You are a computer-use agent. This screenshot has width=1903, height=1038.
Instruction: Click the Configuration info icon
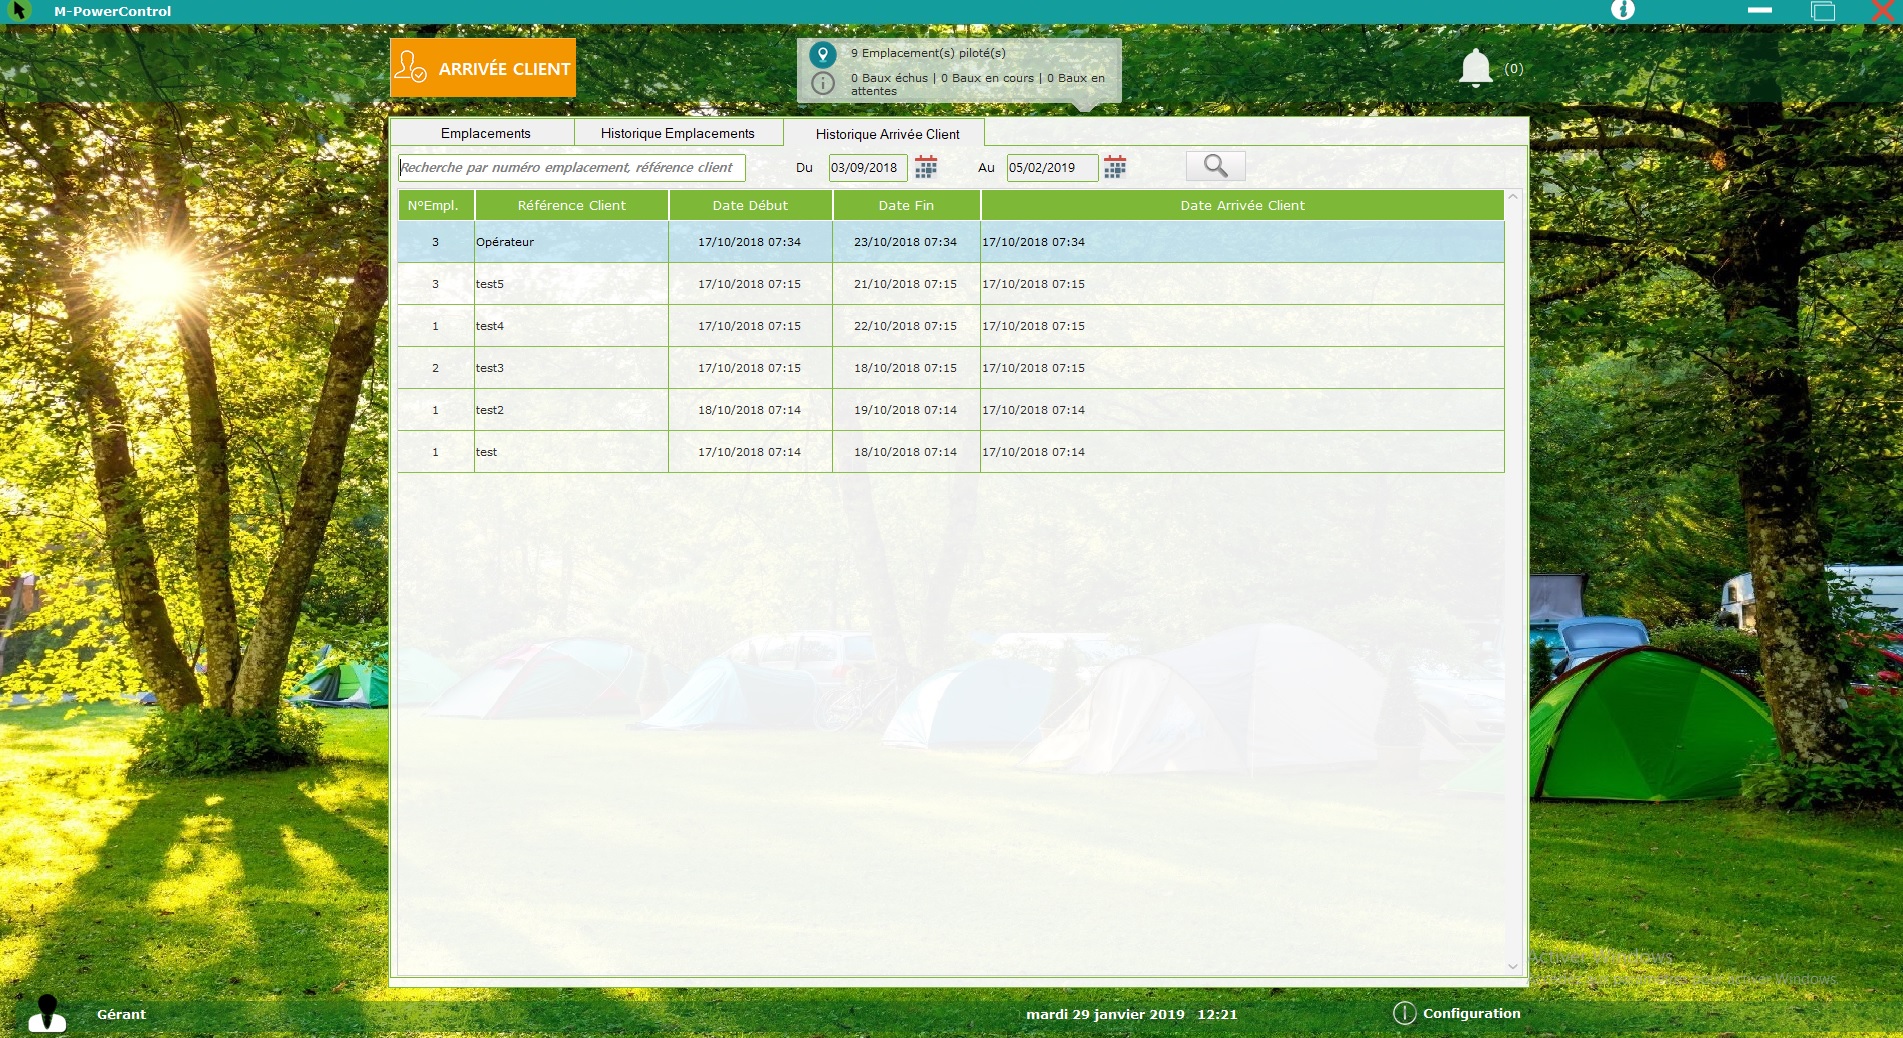pyautogui.click(x=1404, y=1013)
